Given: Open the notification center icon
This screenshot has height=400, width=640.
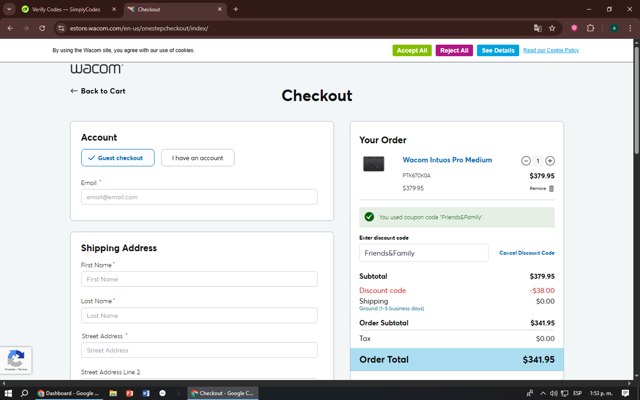Looking at the screenshot, I should pos(625,393).
